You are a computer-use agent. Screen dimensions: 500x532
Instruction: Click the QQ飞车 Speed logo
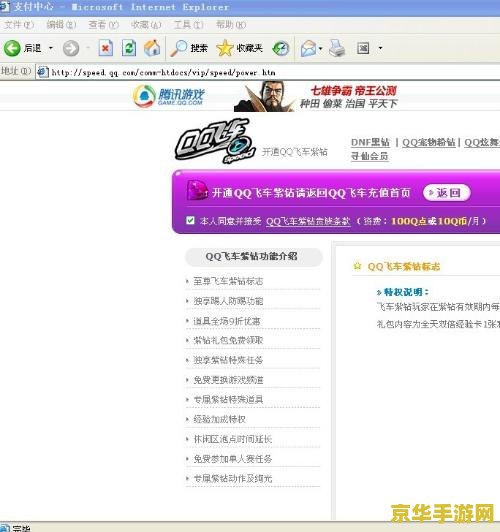coord(215,141)
